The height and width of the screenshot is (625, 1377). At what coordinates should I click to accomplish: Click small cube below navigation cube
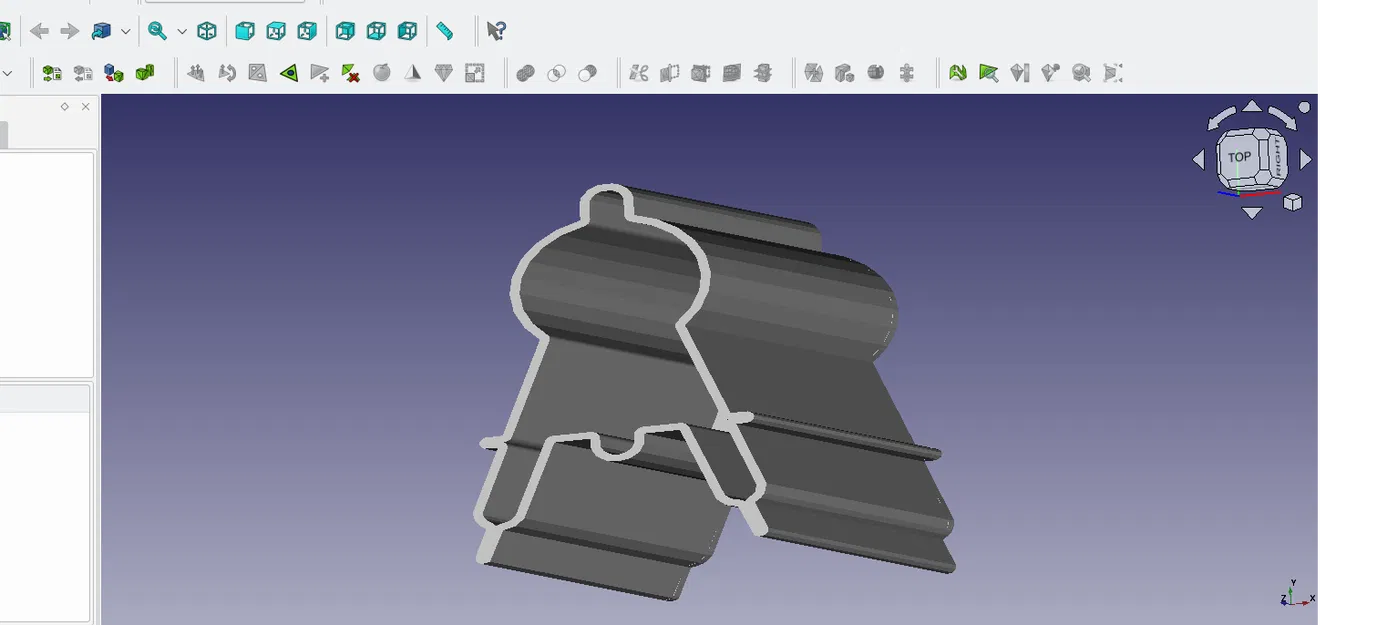tap(1292, 203)
